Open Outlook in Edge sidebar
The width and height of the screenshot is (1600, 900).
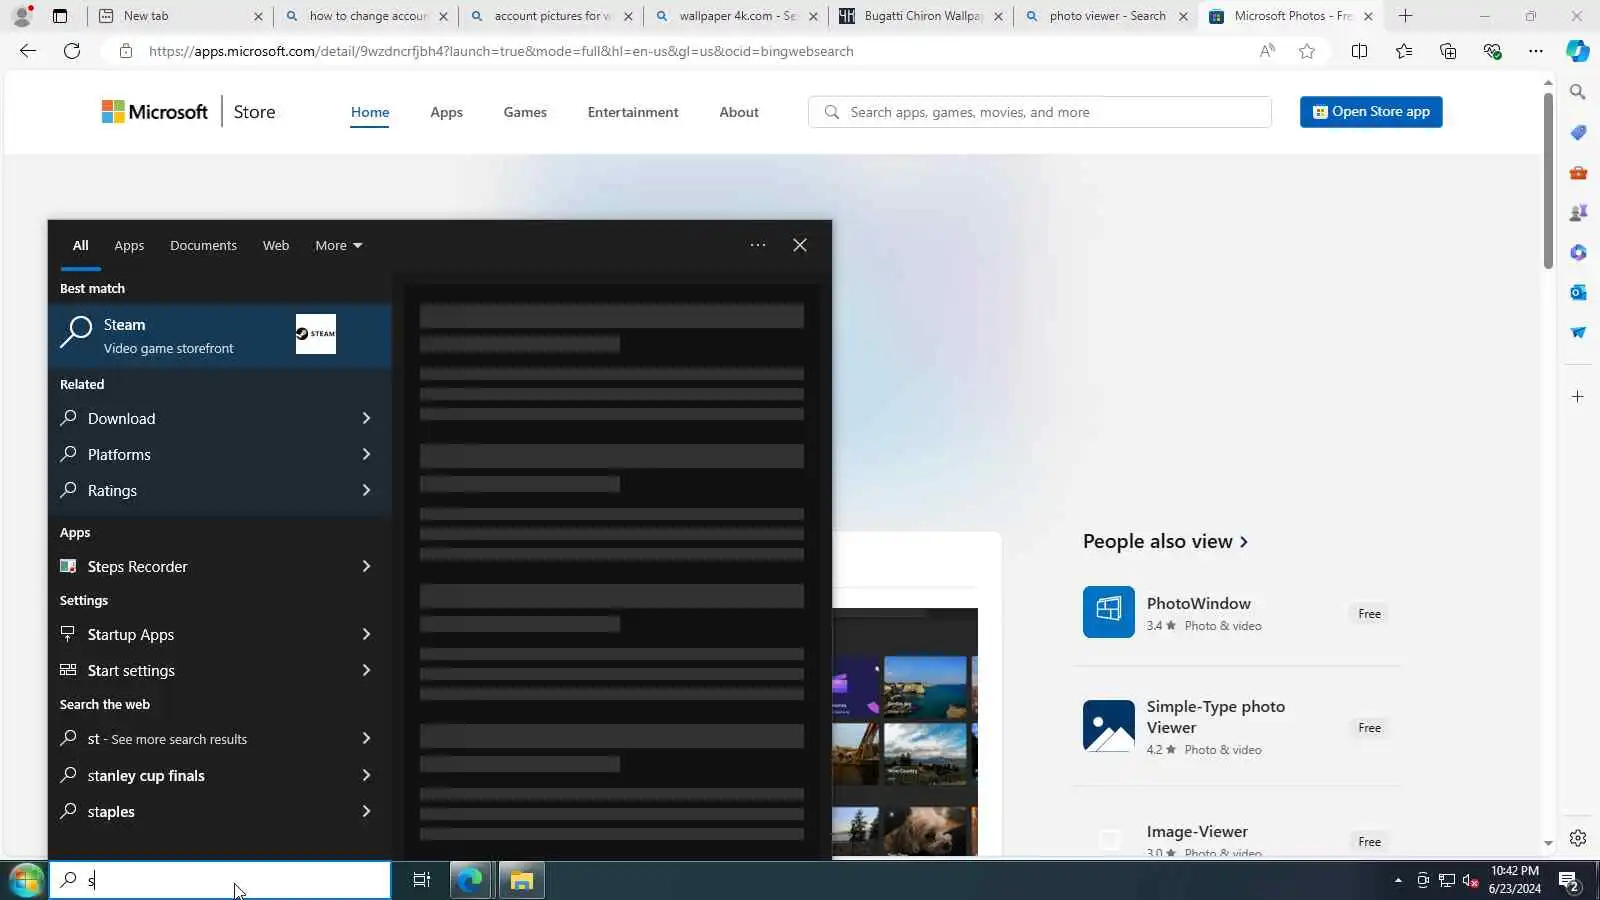coord(1578,292)
